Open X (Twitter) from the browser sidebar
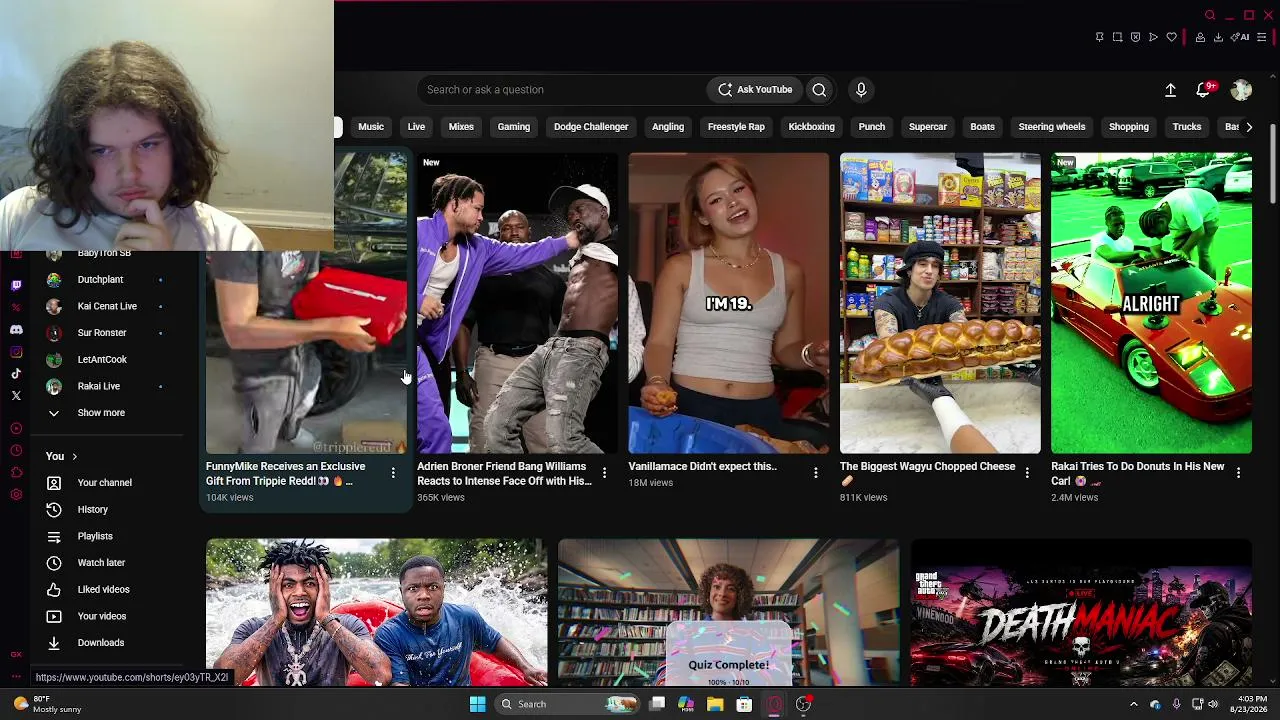The width and height of the screenshot is (1280, 720). tap(16, 395)
